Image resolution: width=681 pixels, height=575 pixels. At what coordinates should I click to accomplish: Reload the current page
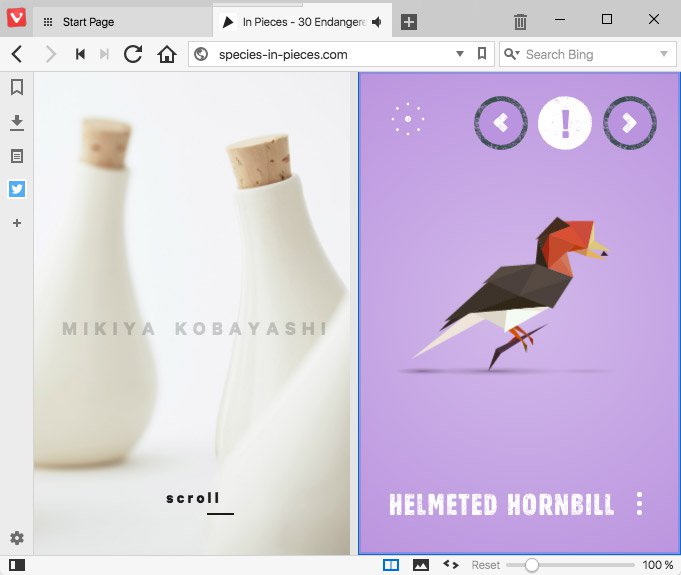click(x=133, y=54)
